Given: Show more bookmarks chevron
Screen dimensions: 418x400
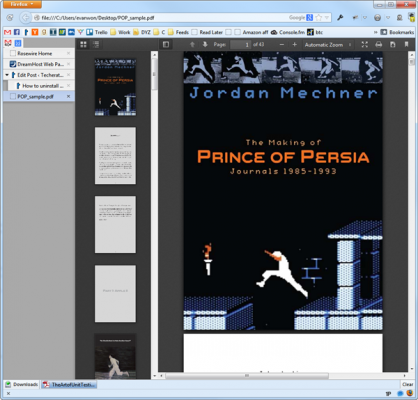Looking at the screenshot, I should point(376,32).
